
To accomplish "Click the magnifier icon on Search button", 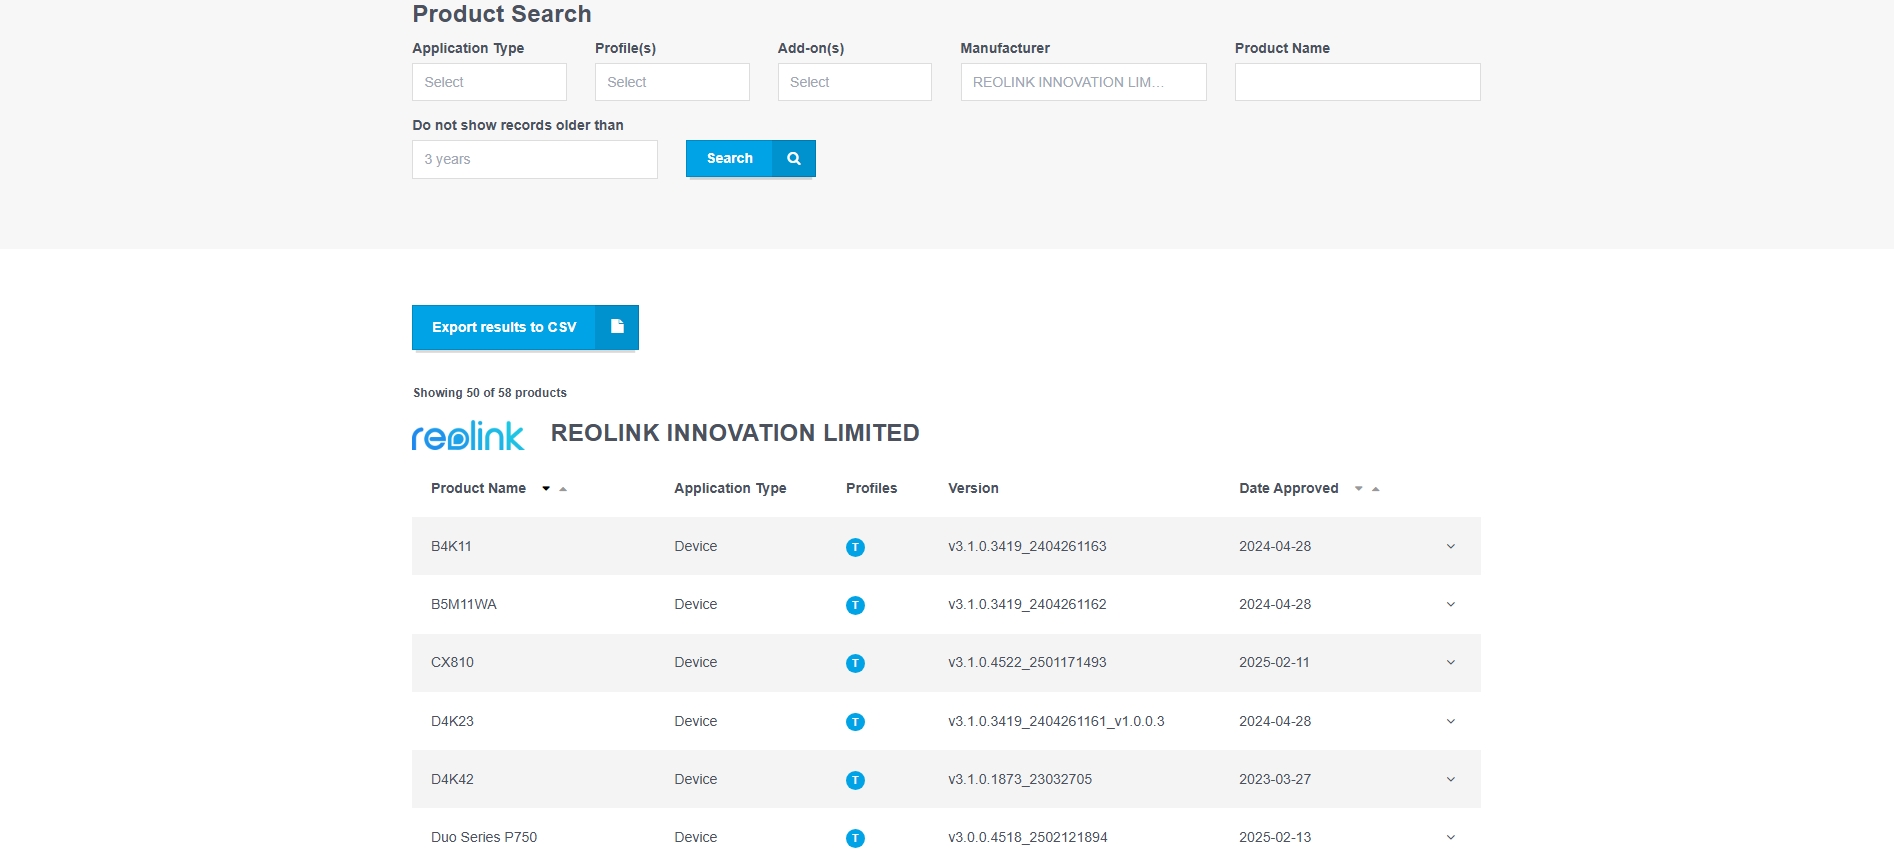I will click(794, 158).
